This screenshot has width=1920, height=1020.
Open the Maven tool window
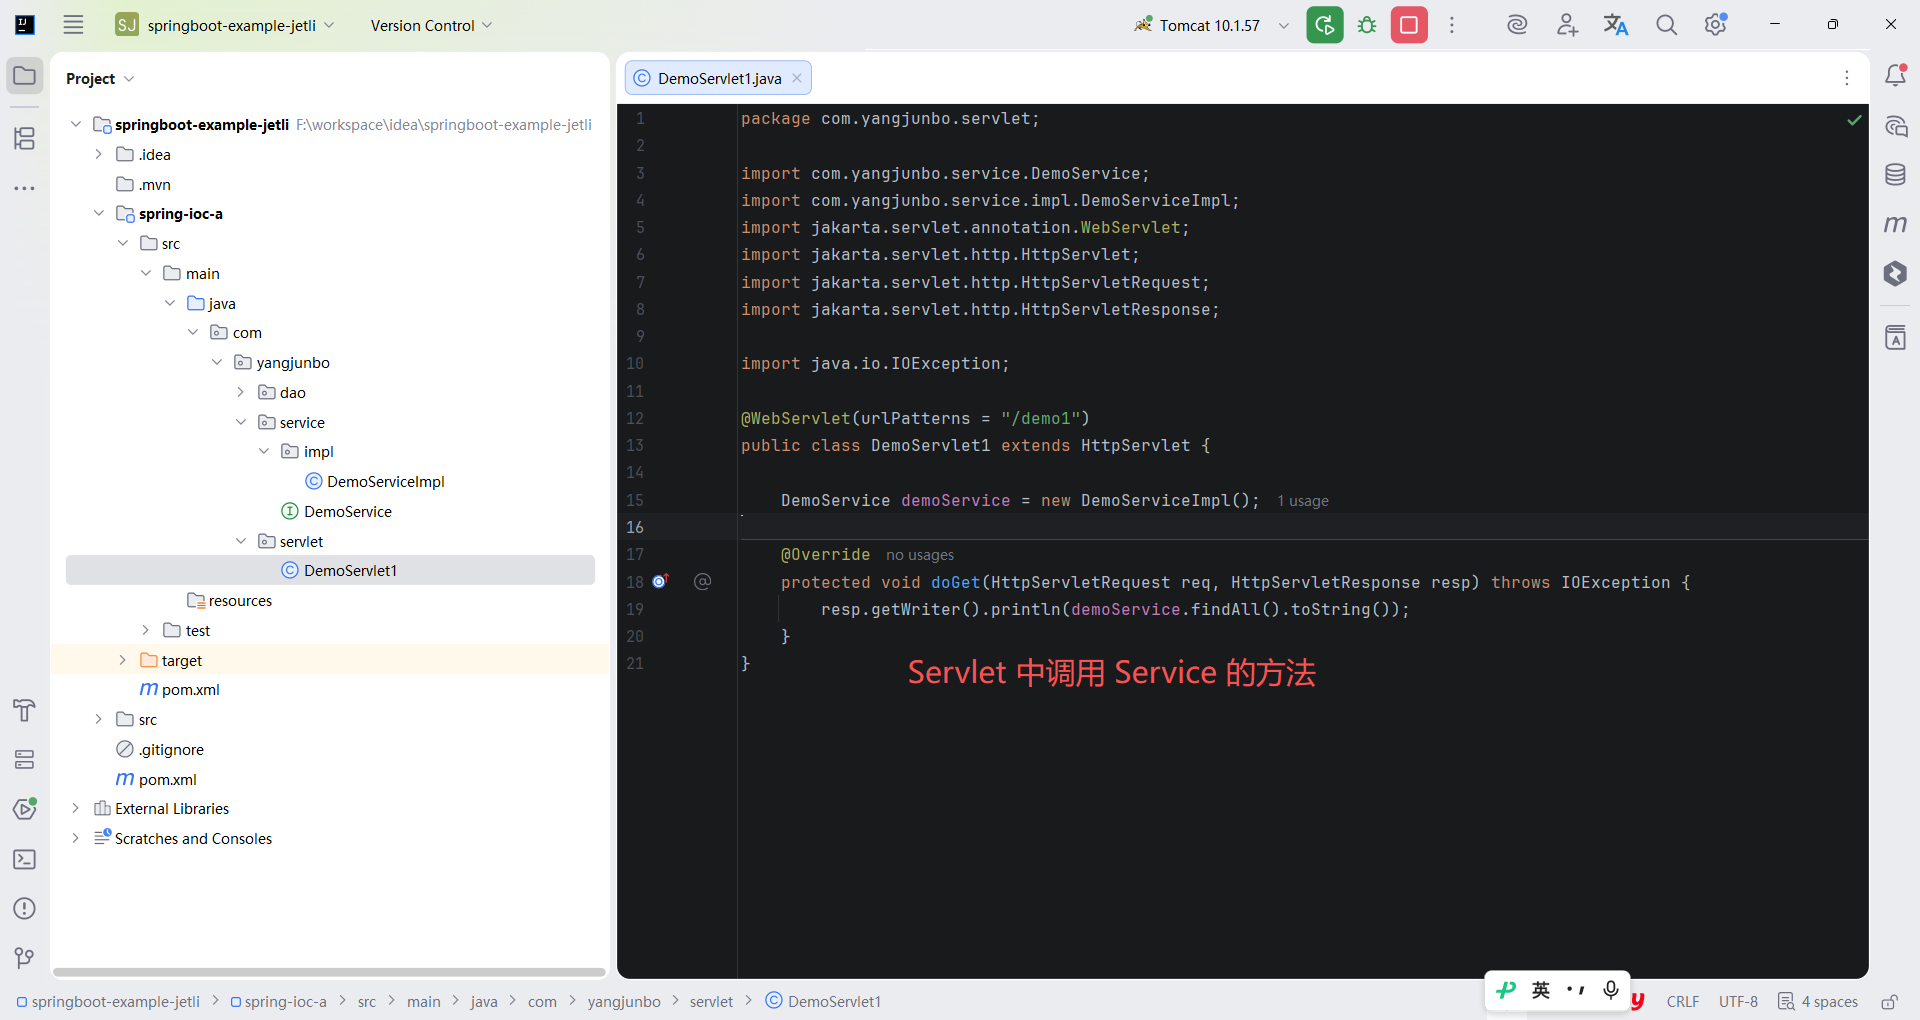[x=1895, y=224]
